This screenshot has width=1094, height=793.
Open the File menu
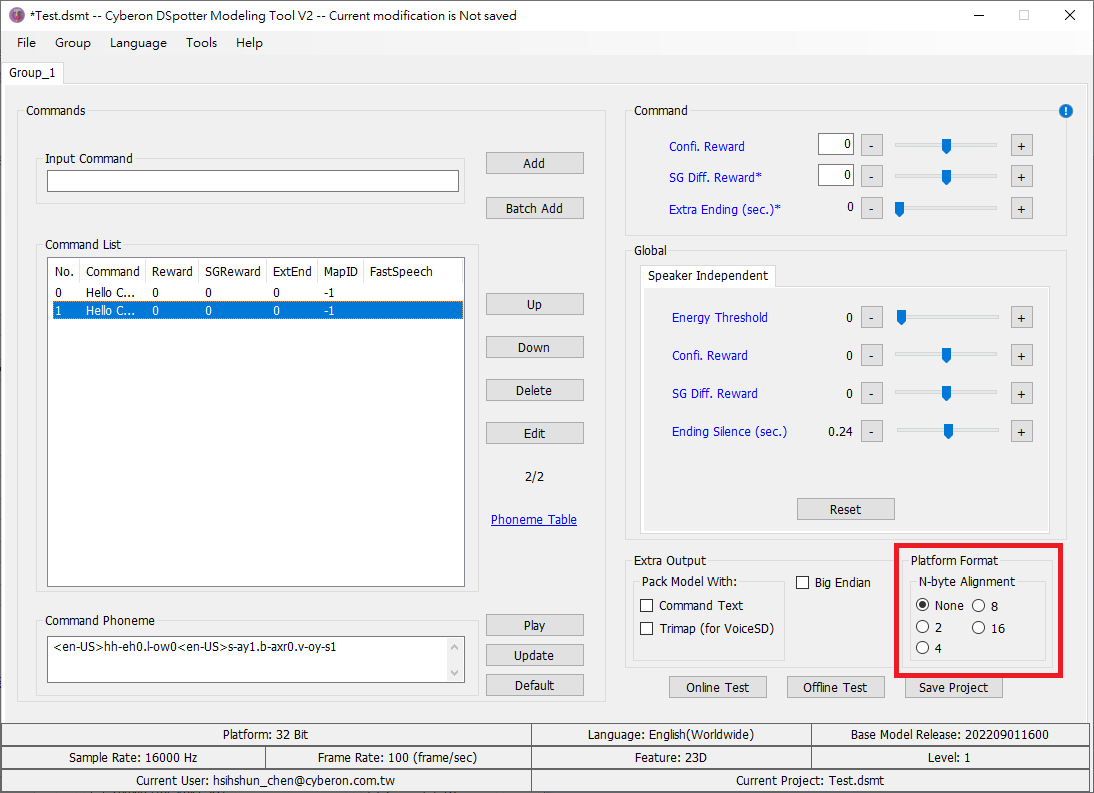tap(27, 43)
